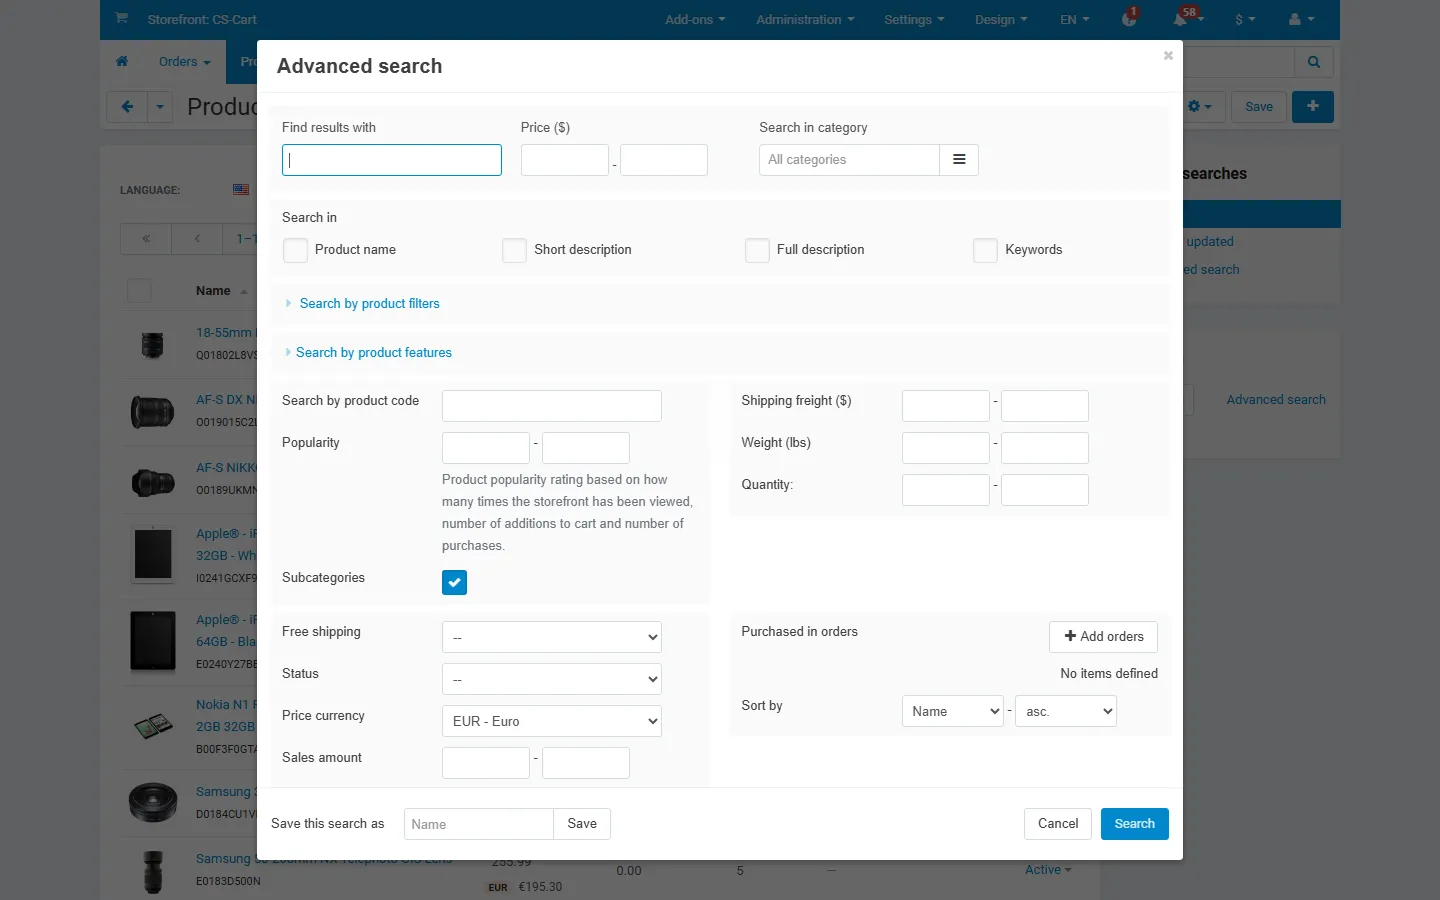Click the Add orders button

1103,637
